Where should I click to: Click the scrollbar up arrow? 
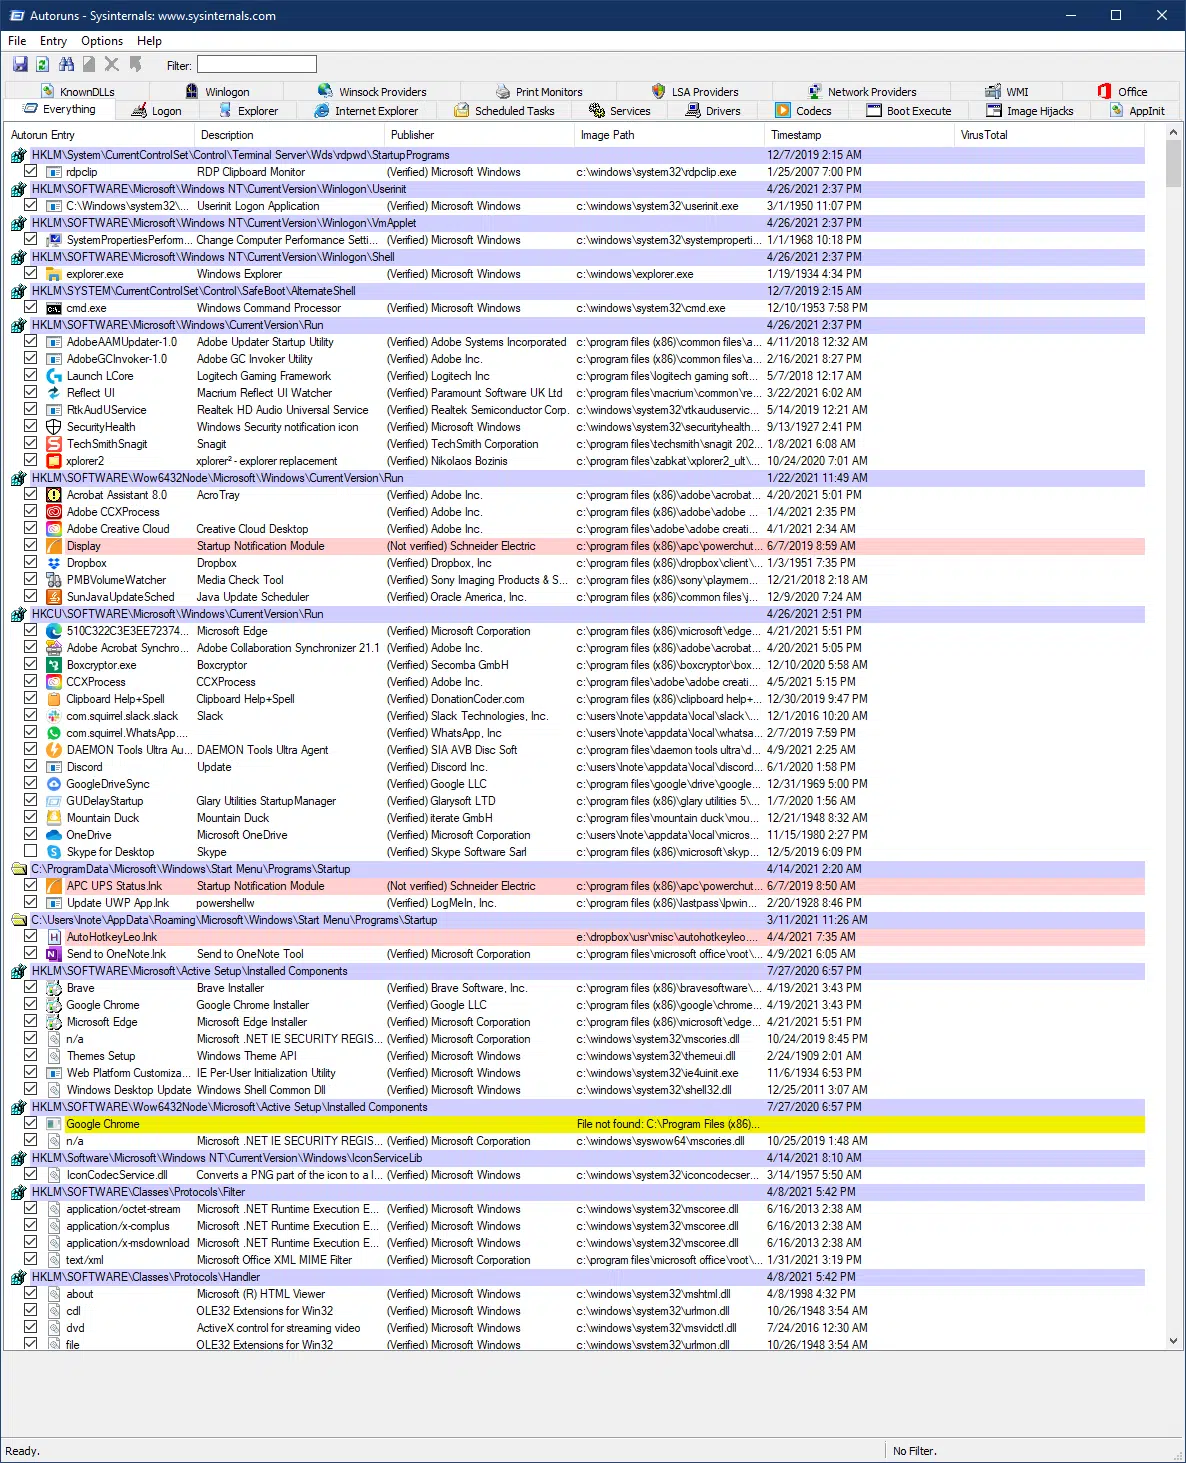point(1173,134)
